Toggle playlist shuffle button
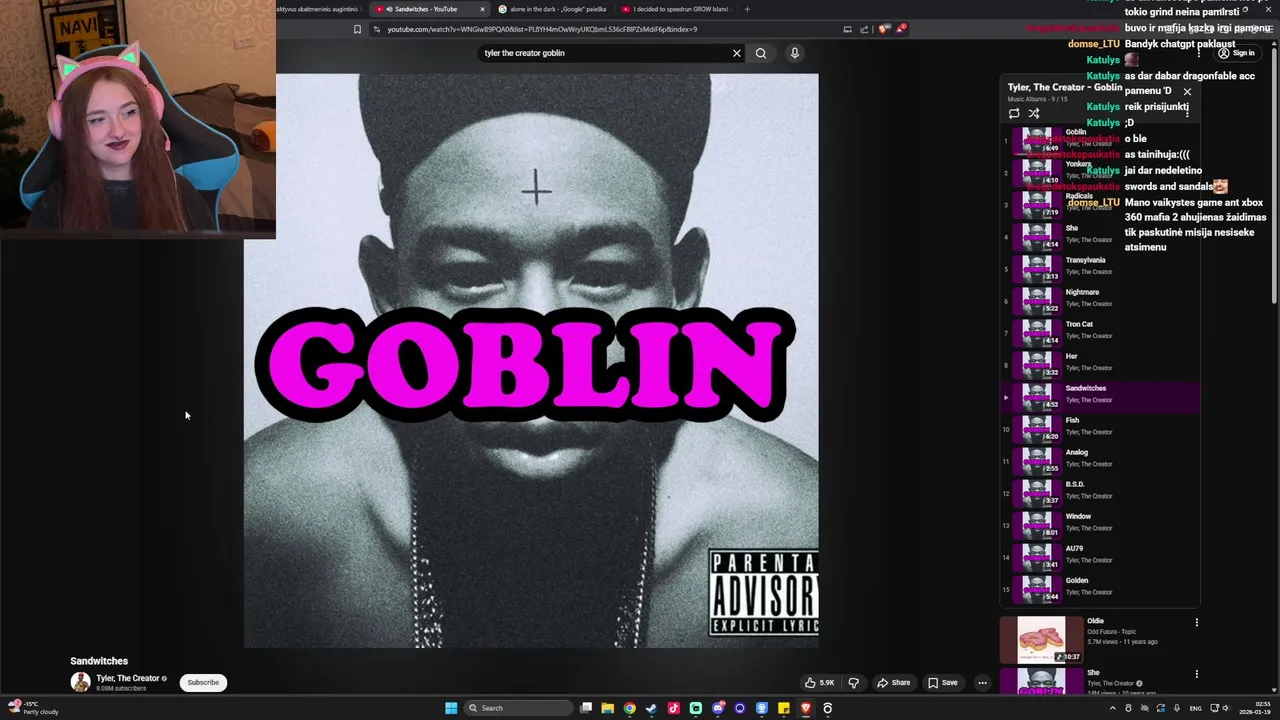 (x=1034, y=113)
